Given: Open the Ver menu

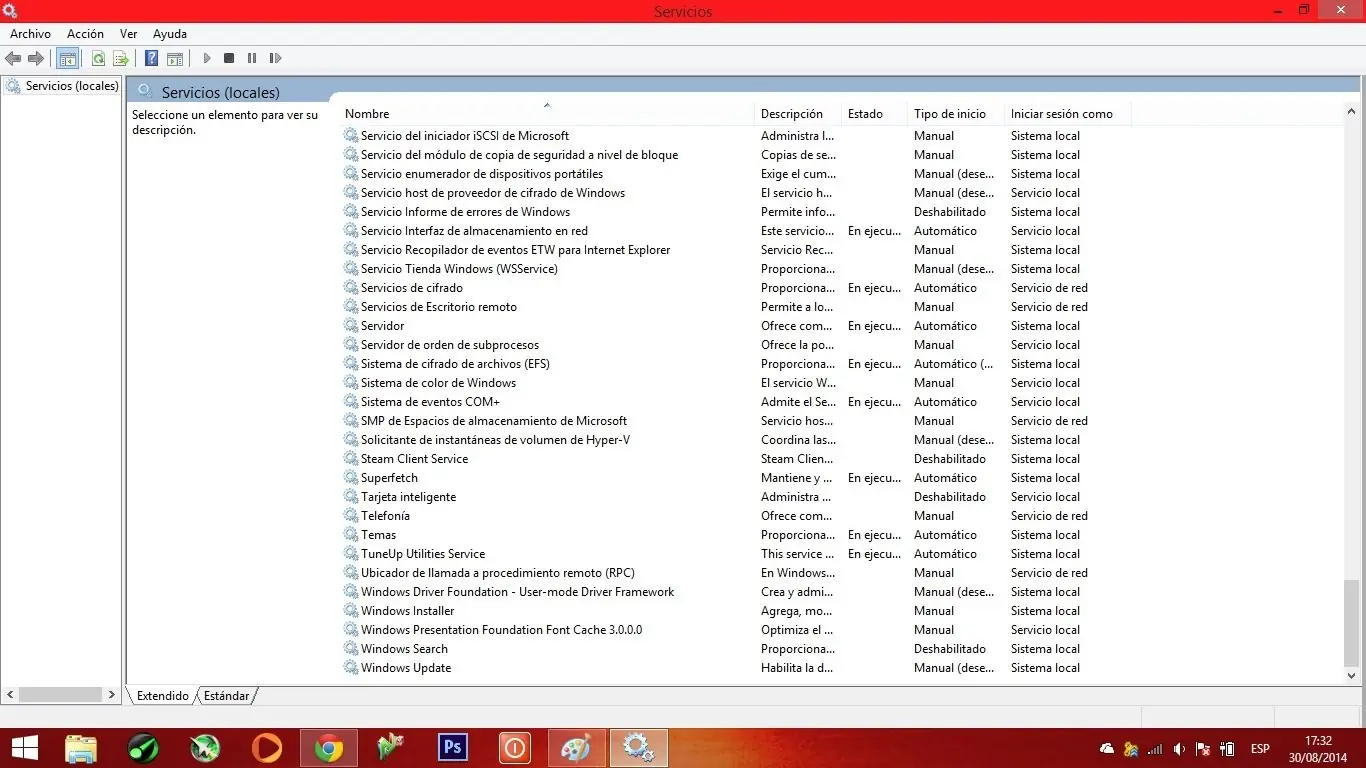Looking at the screenshot, I should 128,34.
